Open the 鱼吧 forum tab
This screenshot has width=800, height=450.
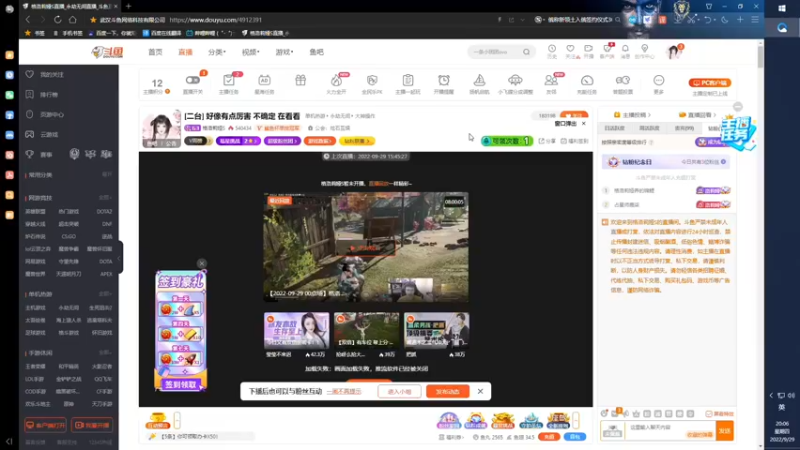tap(316, 52)
